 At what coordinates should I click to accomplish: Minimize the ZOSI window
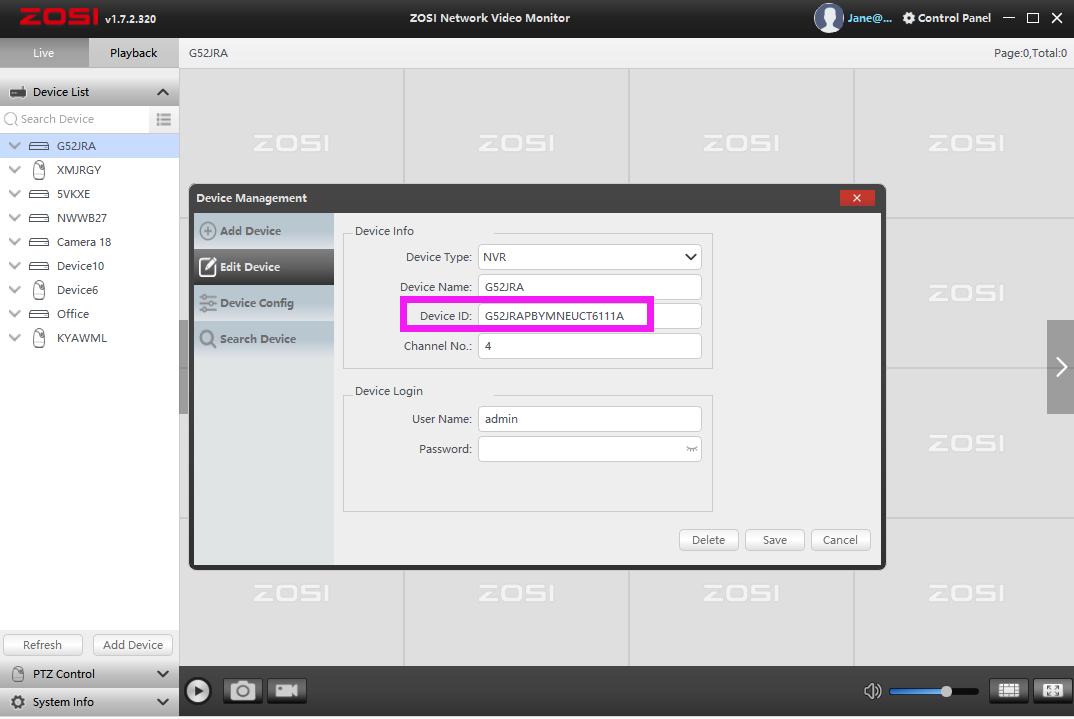pyautogui.click(x=1009, y=18)
